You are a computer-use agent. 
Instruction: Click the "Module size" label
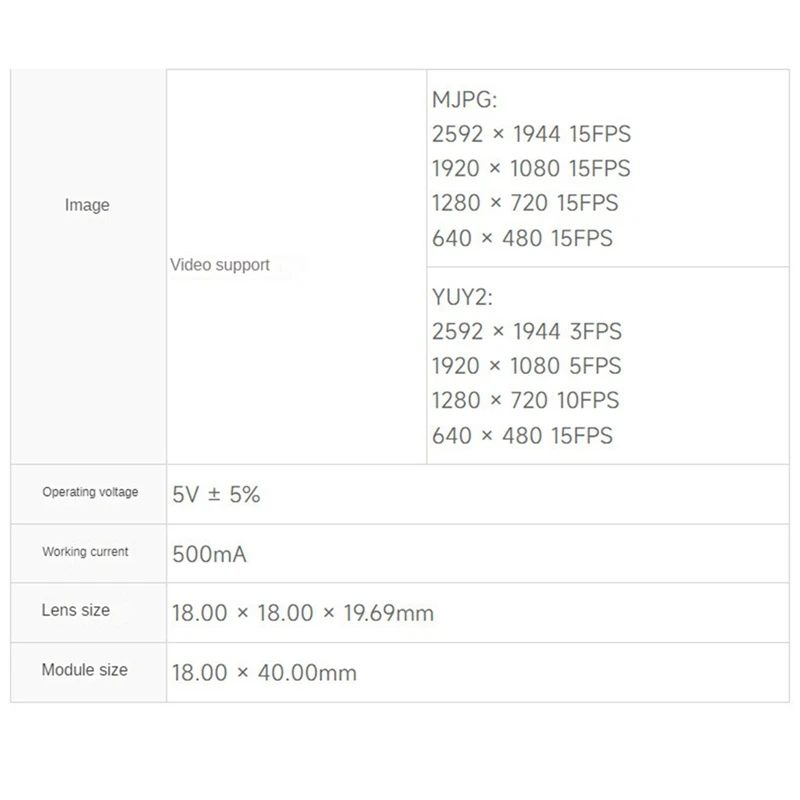click(x=84, y=670)
